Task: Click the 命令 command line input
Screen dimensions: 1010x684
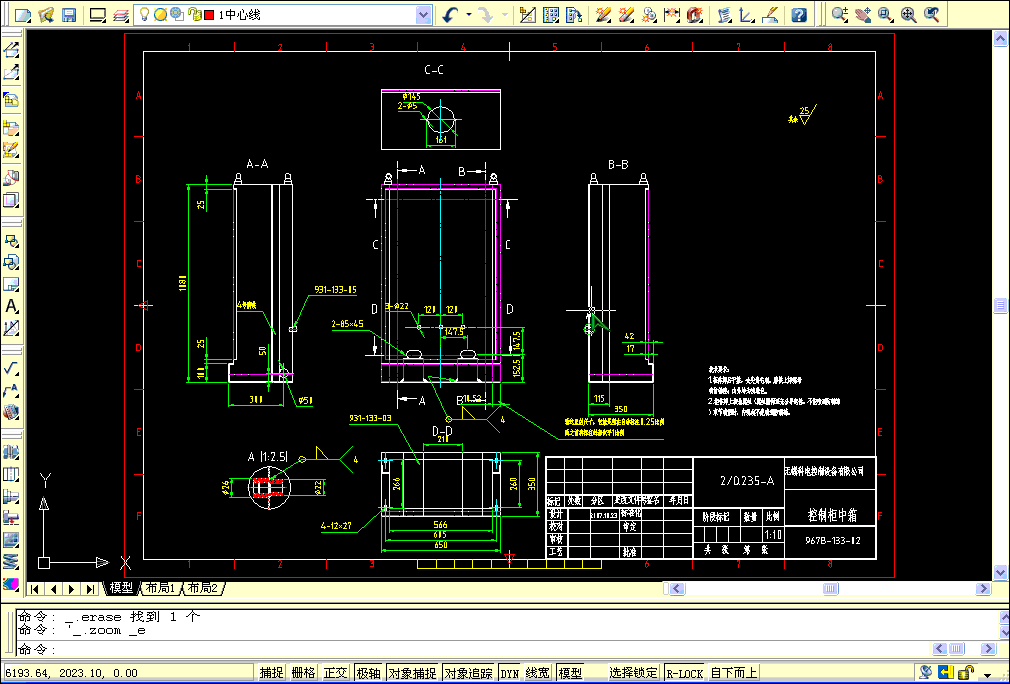Action: [473, 649]
